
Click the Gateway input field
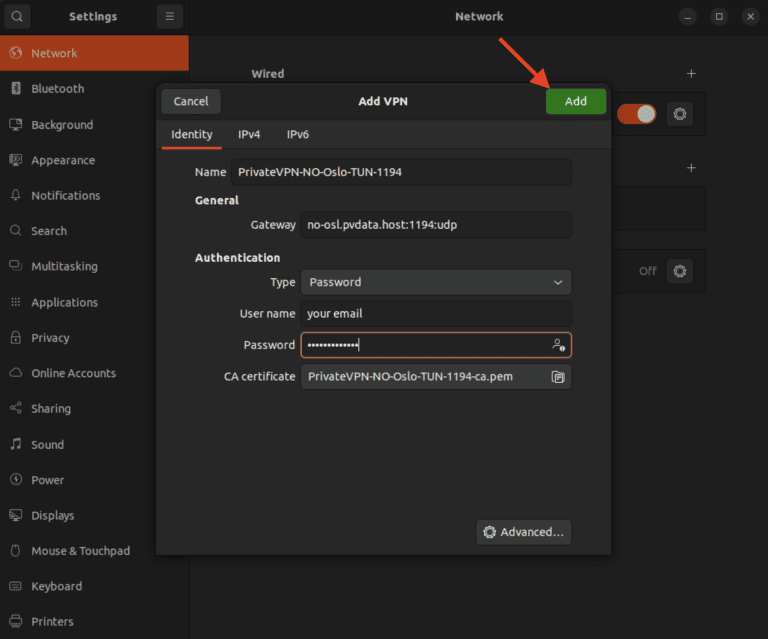pos(435,225)
